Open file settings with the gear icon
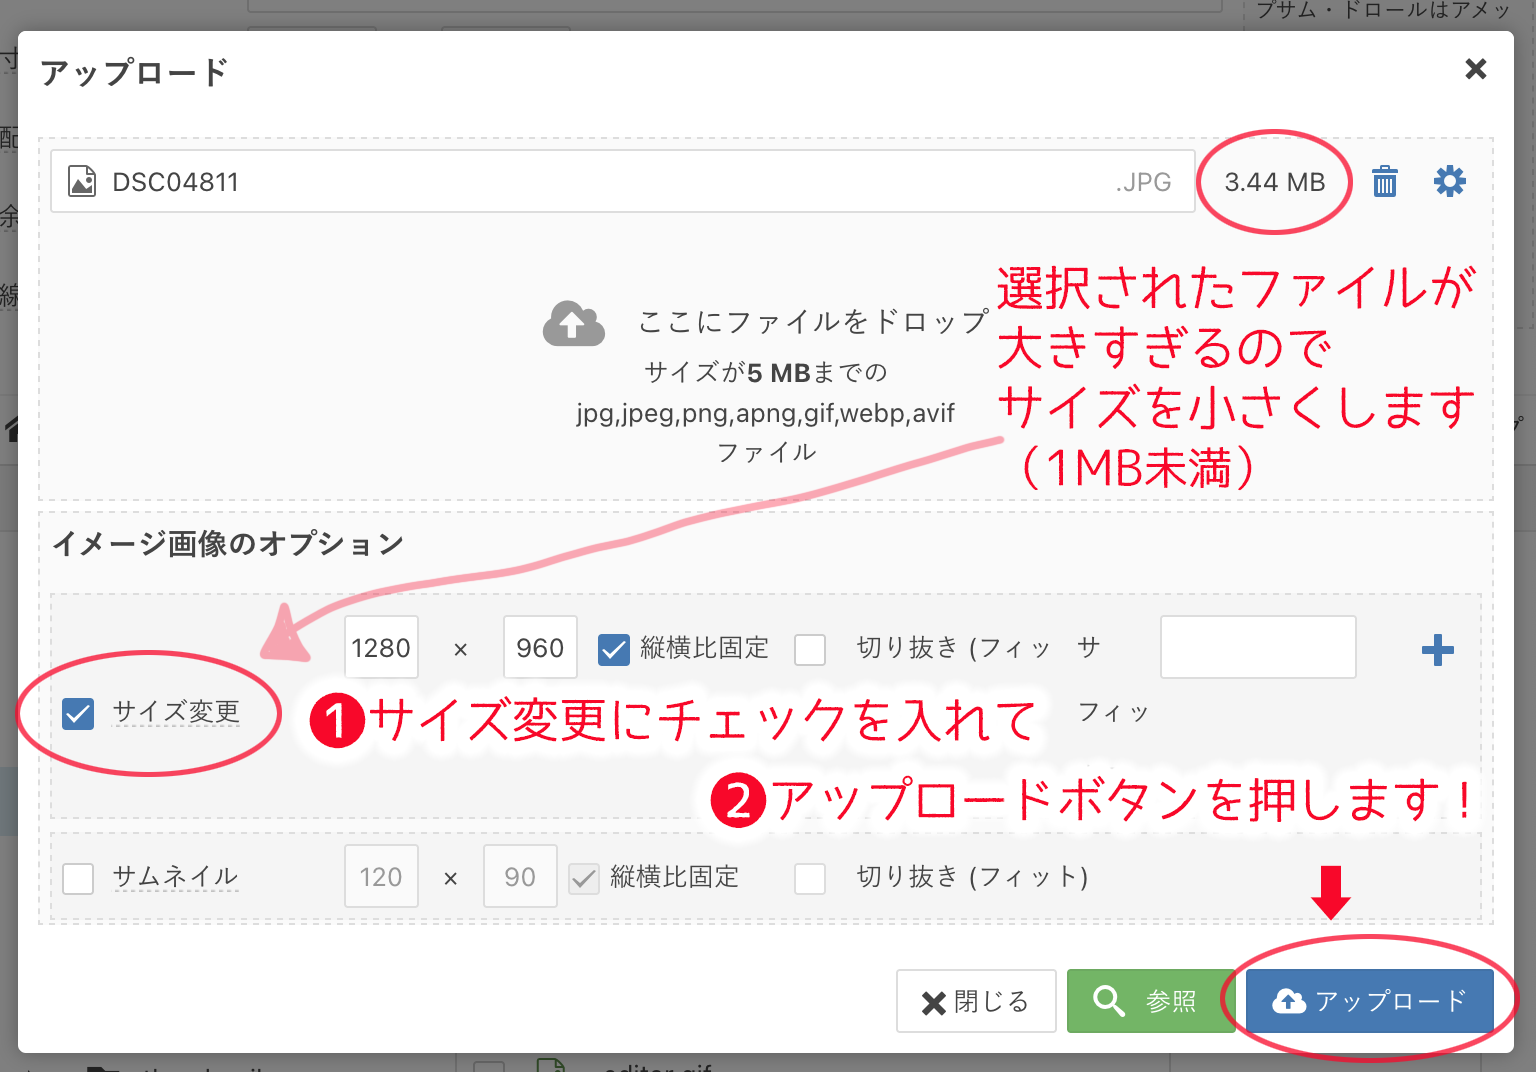1536x1072 pixels. pos(1449,181)
